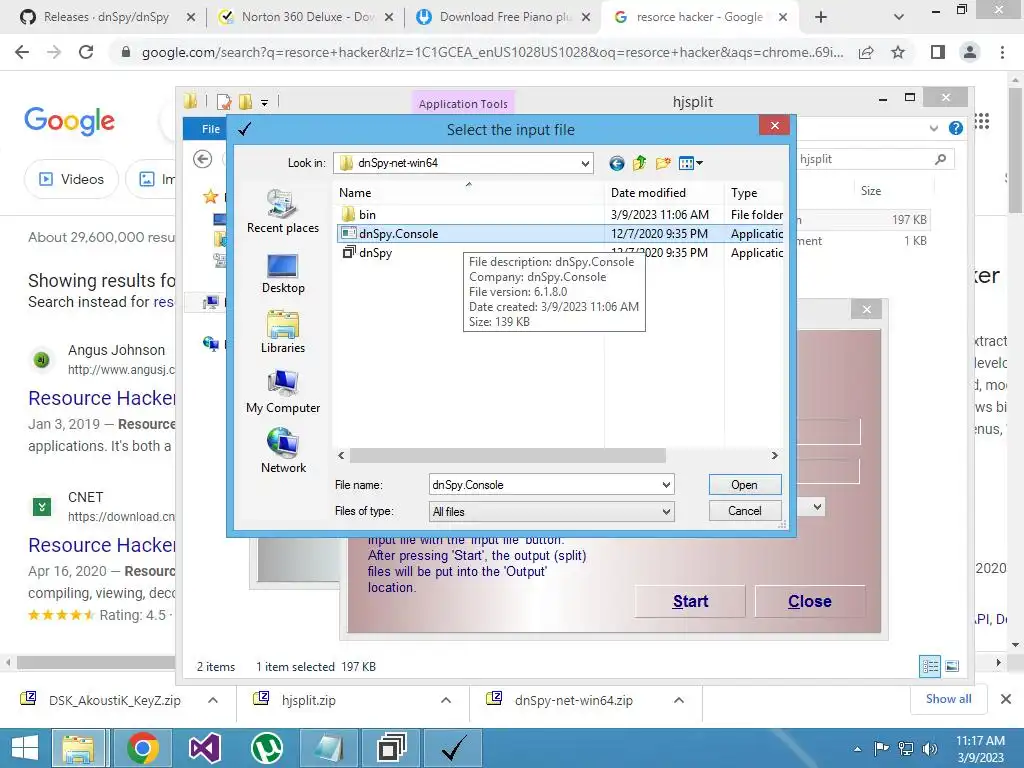Open Chrome side panel
The height and width of the screenshot is (768, 1024).
[938, 52]
